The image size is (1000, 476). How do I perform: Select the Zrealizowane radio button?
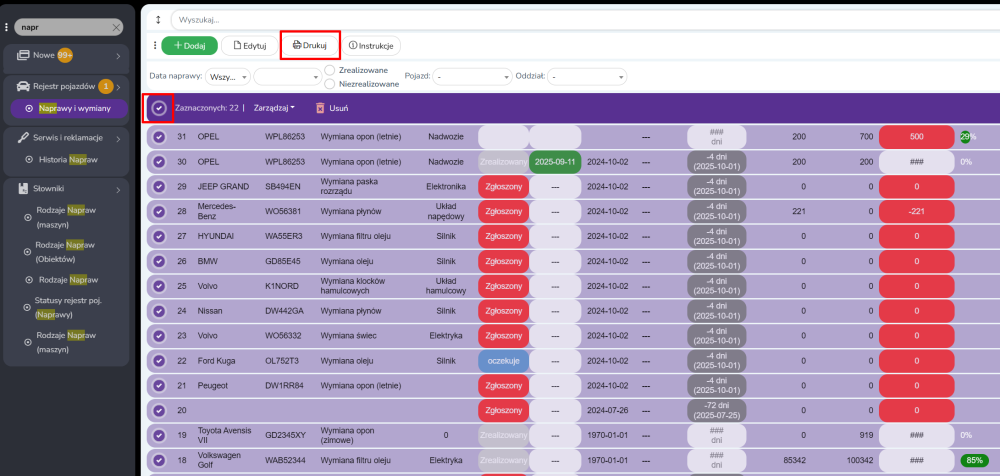point(330,70)
